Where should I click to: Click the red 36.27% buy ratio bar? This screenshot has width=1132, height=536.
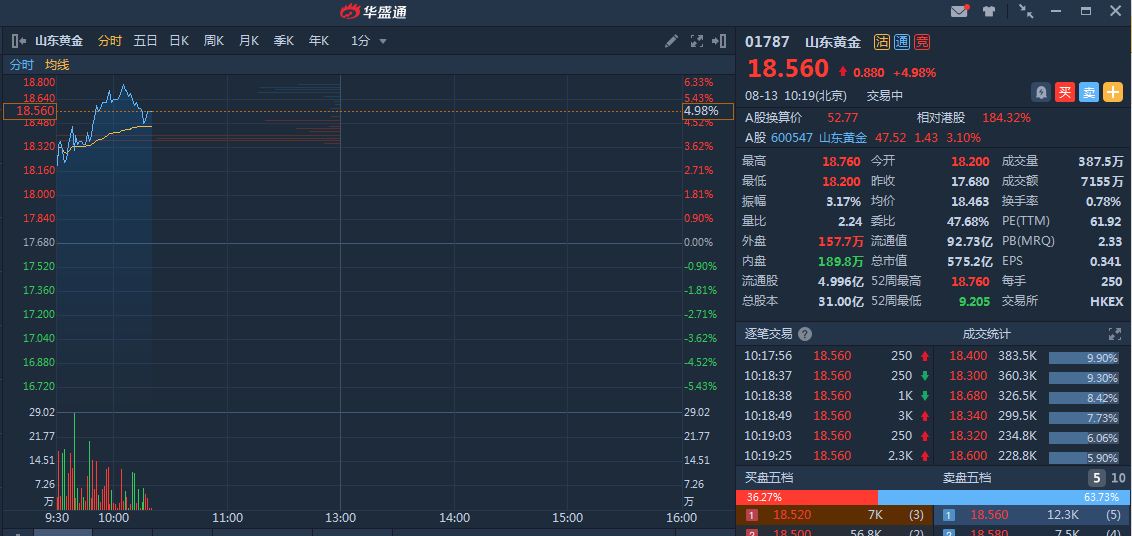(x=806, y=498)
